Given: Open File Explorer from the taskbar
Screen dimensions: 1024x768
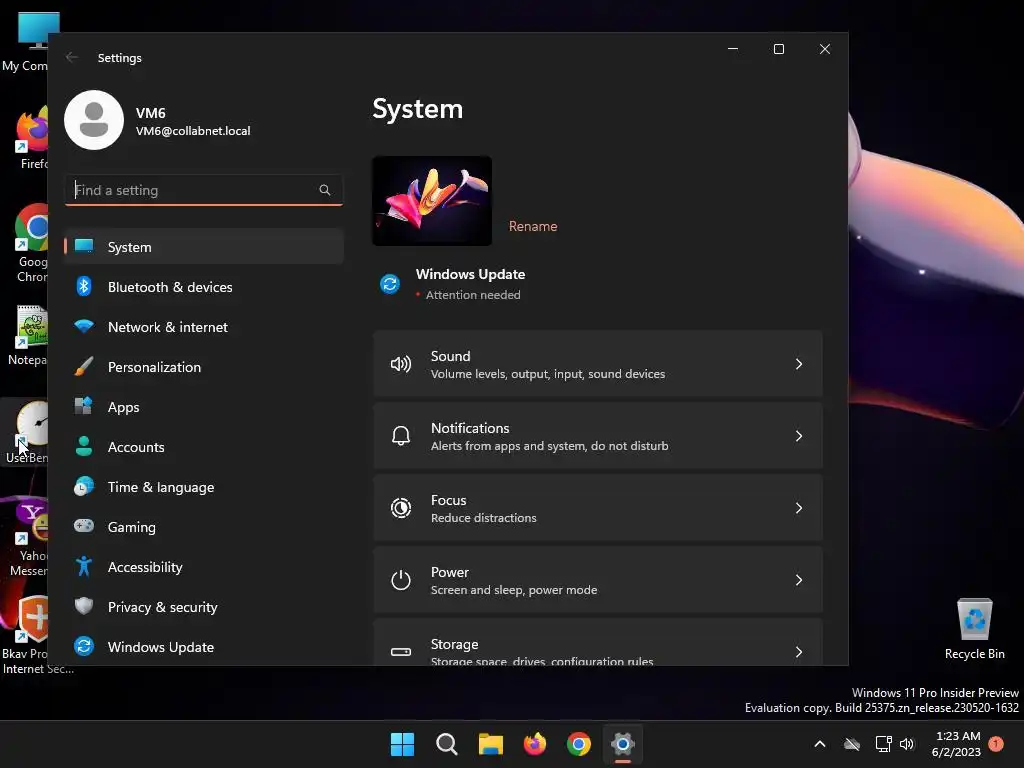Looking at the screenshot, I should tap(490, 744).
